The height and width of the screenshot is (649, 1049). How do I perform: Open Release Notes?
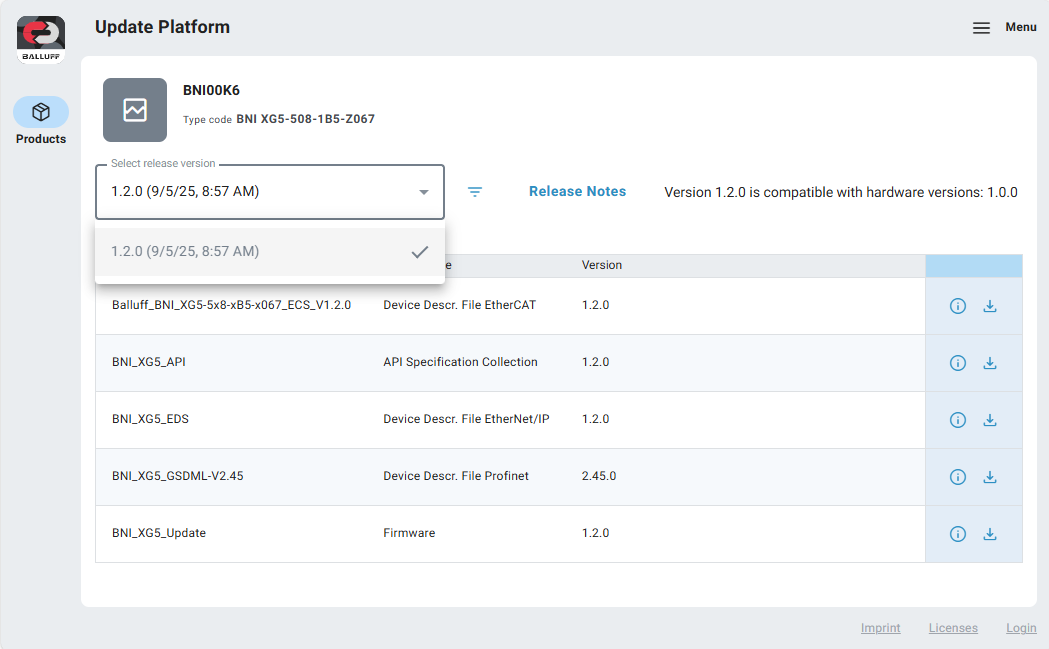[x=577, y=192]
